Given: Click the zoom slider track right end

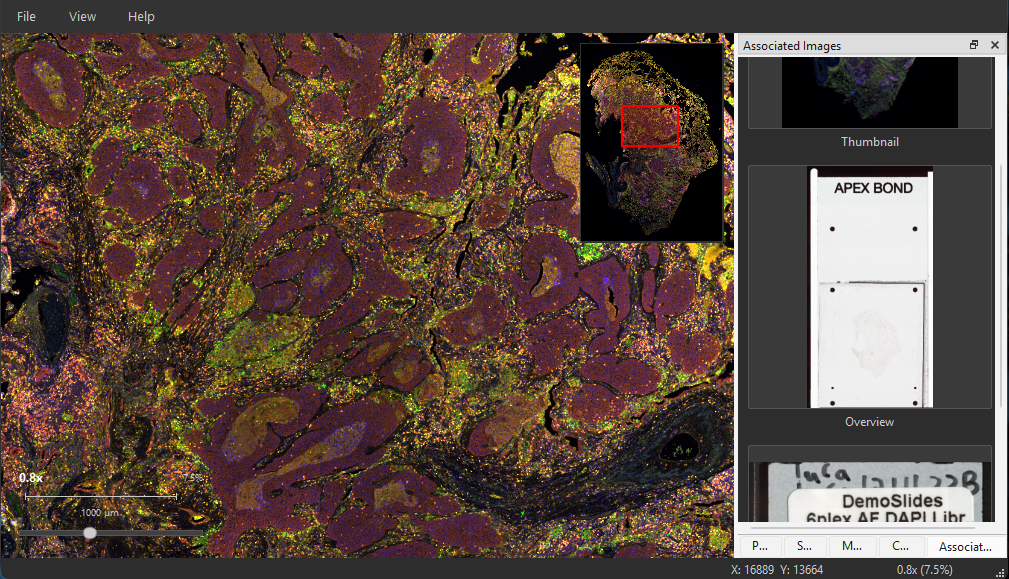Looking at the screenshot, I should (198, 533).
